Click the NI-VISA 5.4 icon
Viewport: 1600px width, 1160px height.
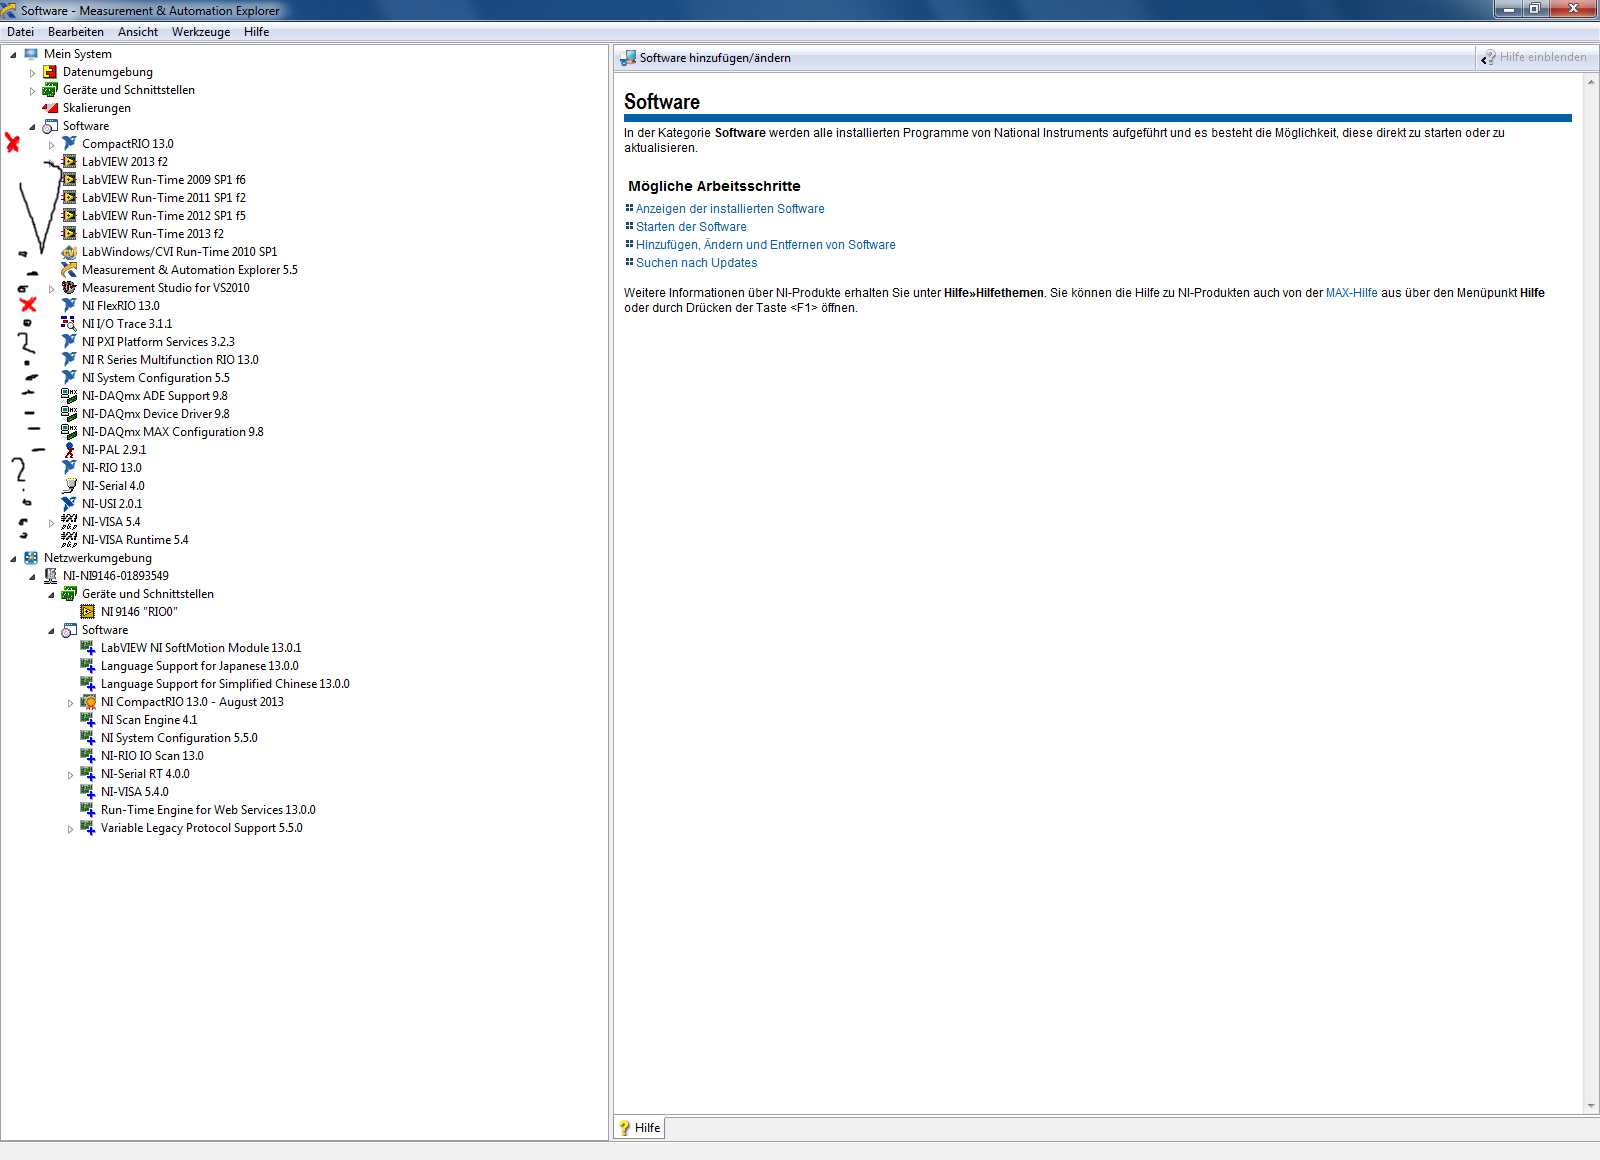click(x=69, y=522)
